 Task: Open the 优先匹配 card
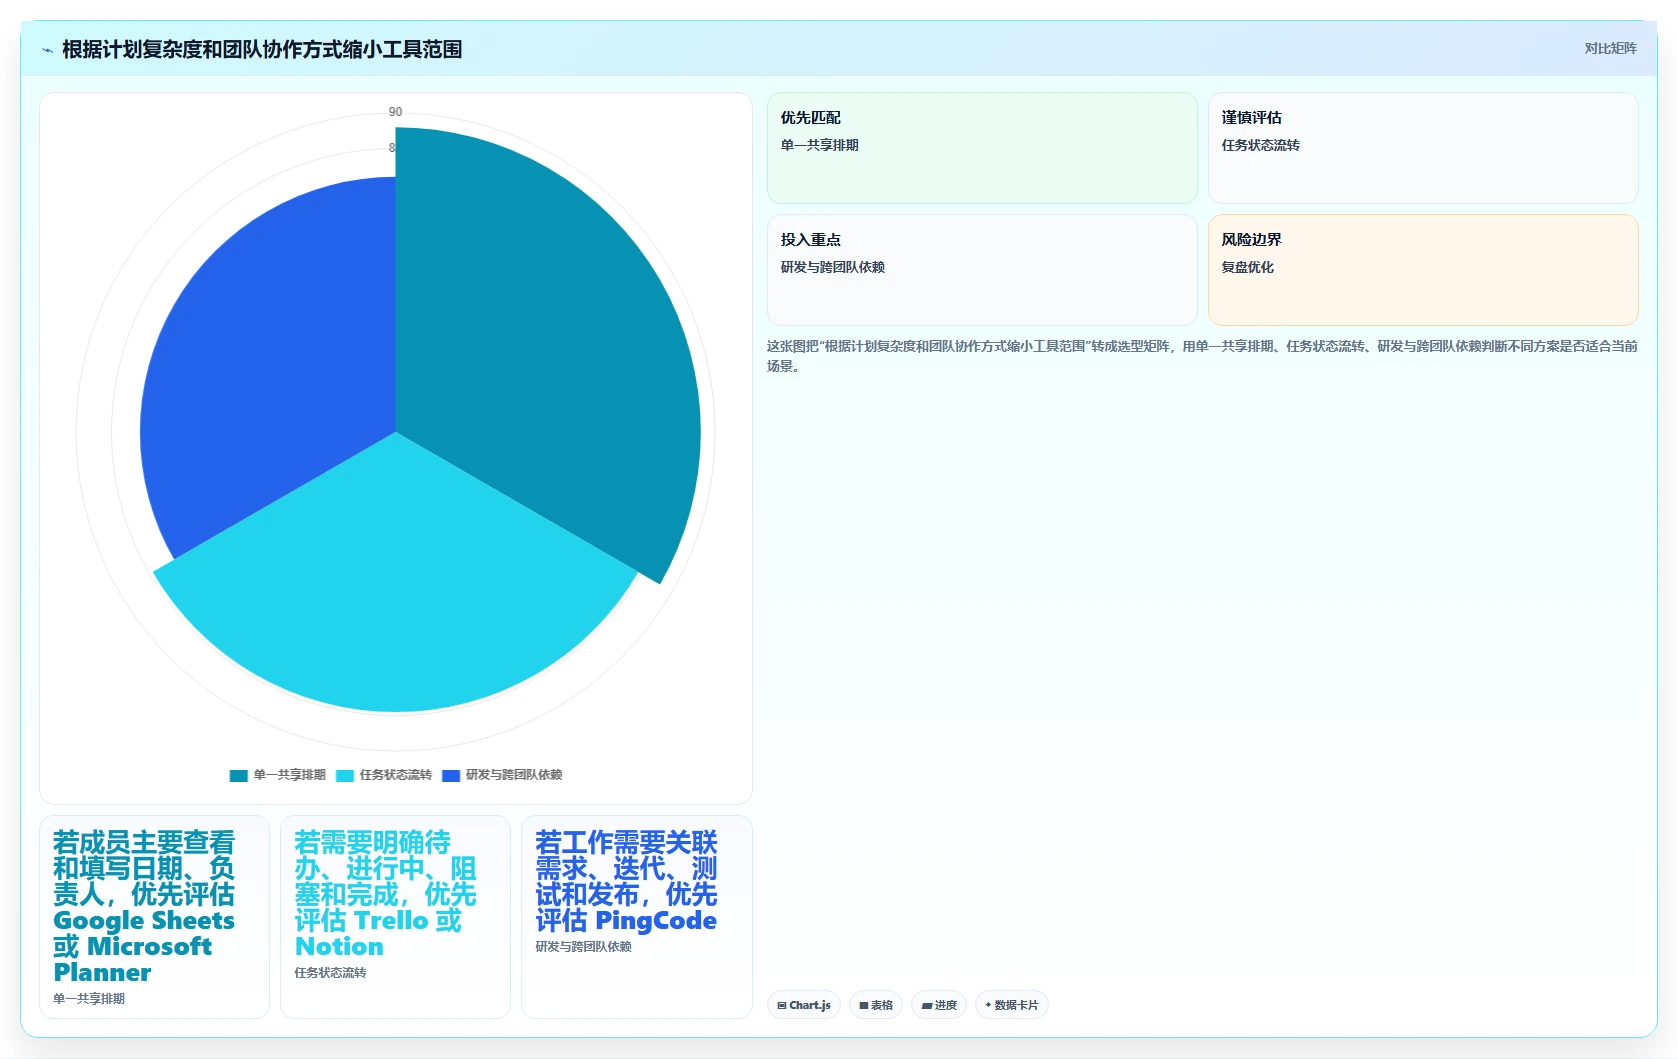point(982,148)
